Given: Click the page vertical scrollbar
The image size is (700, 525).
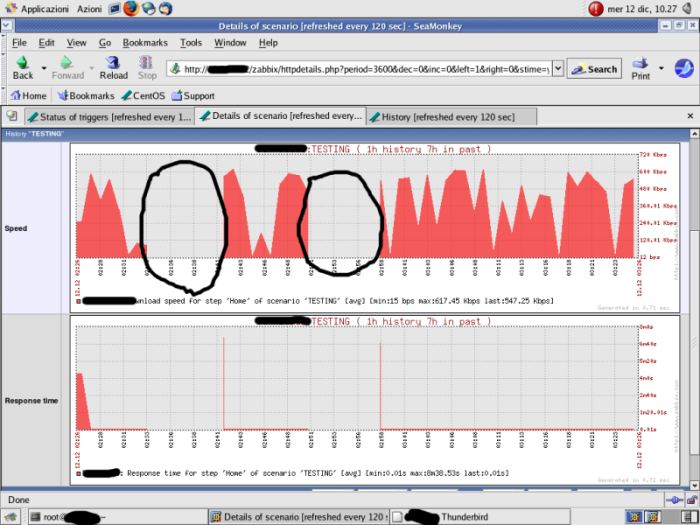Looking at the screenshot, I should coord(694,309).
